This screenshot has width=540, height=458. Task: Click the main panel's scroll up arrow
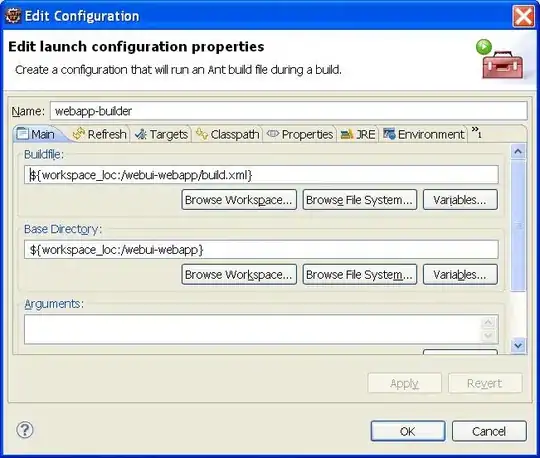[518, 152]
